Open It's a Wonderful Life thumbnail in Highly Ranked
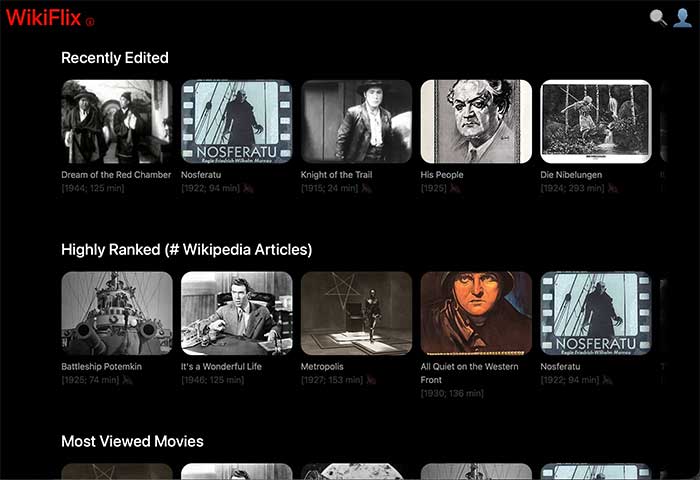 coord(237,313)
